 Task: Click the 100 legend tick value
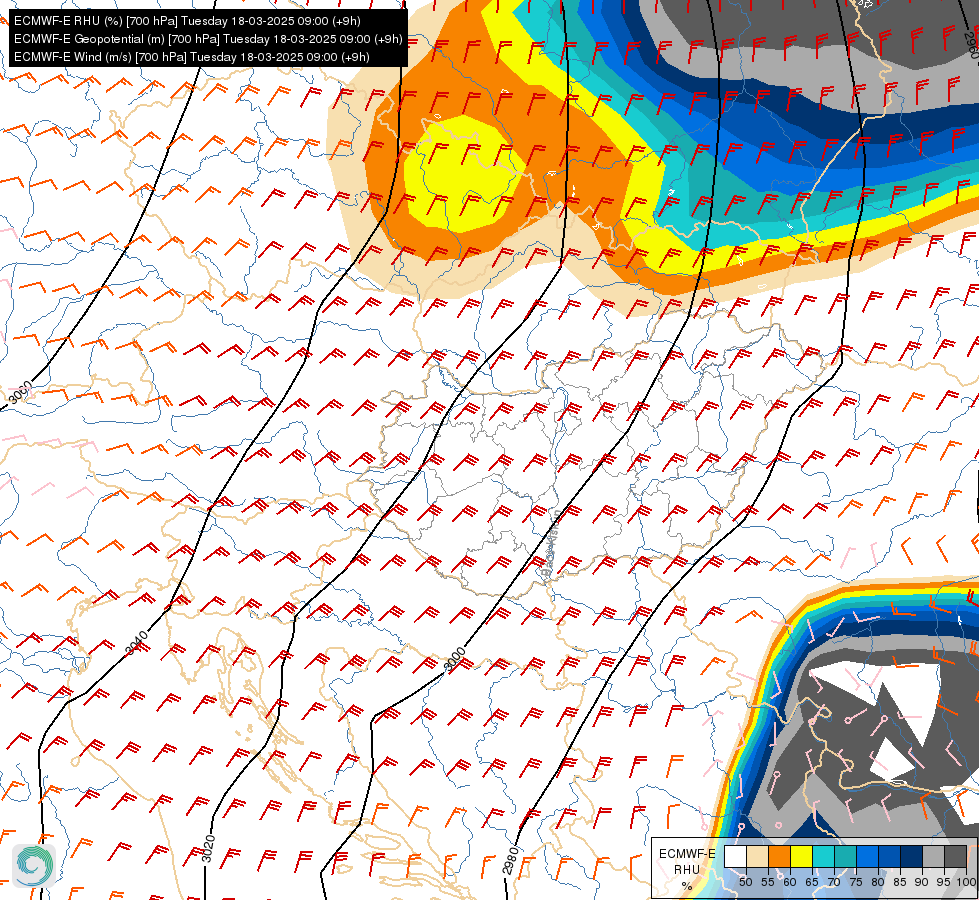point(966,882)
